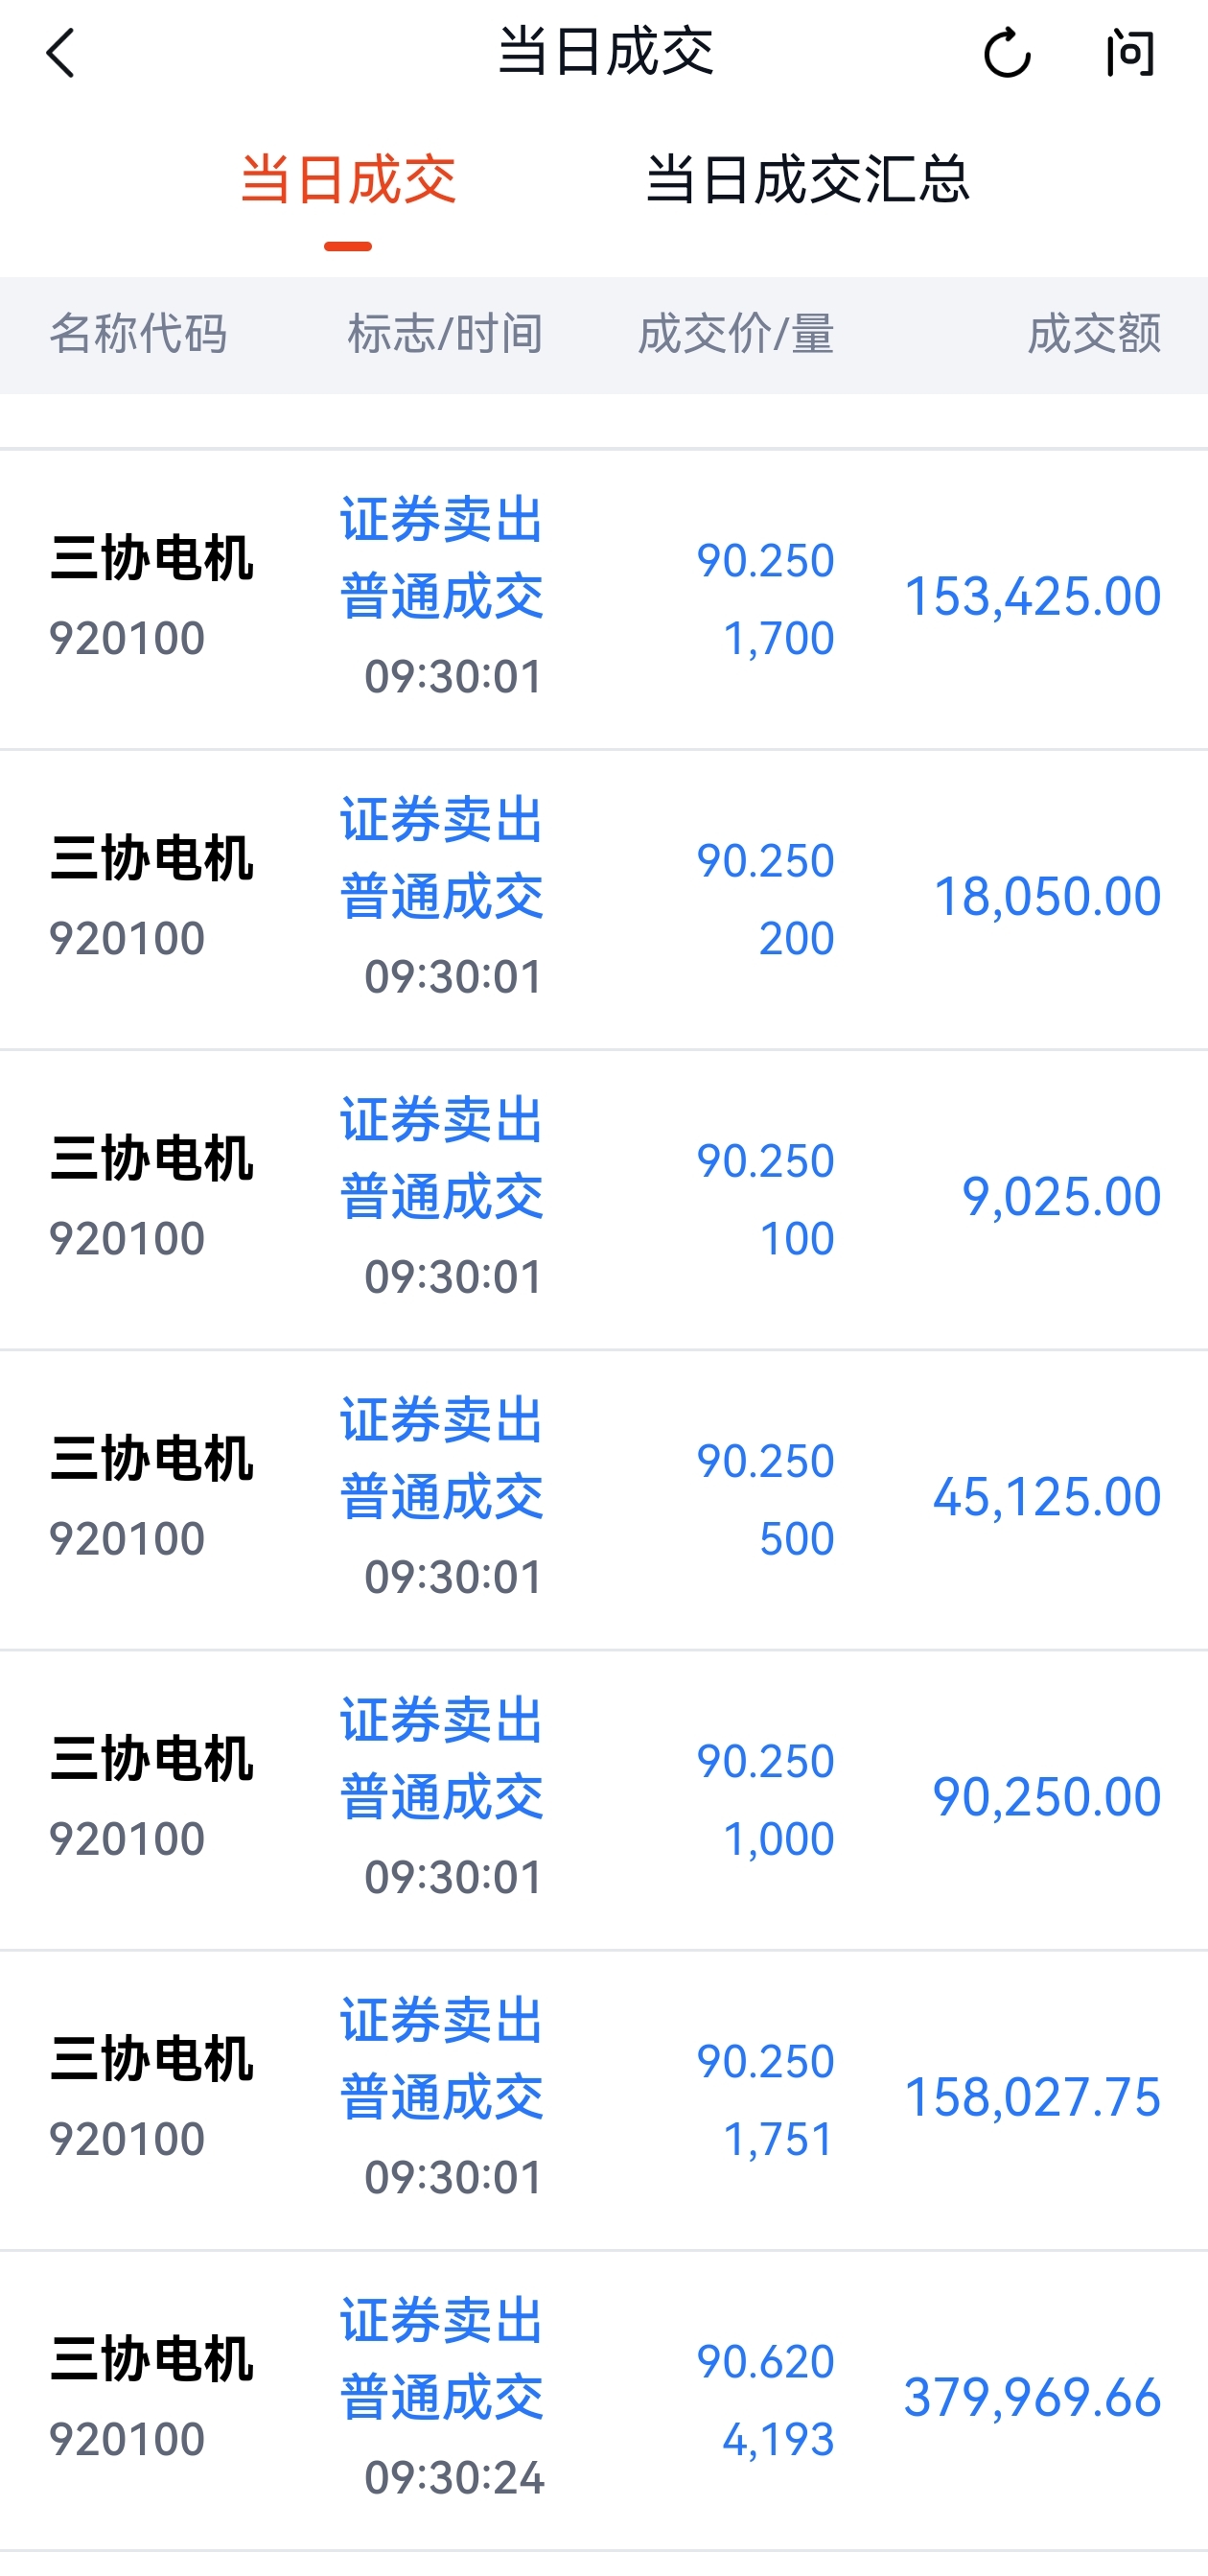1208x2576 pixels.
Task: Open trade with amount 18,050.00
Action: click(x=604, y=899)
